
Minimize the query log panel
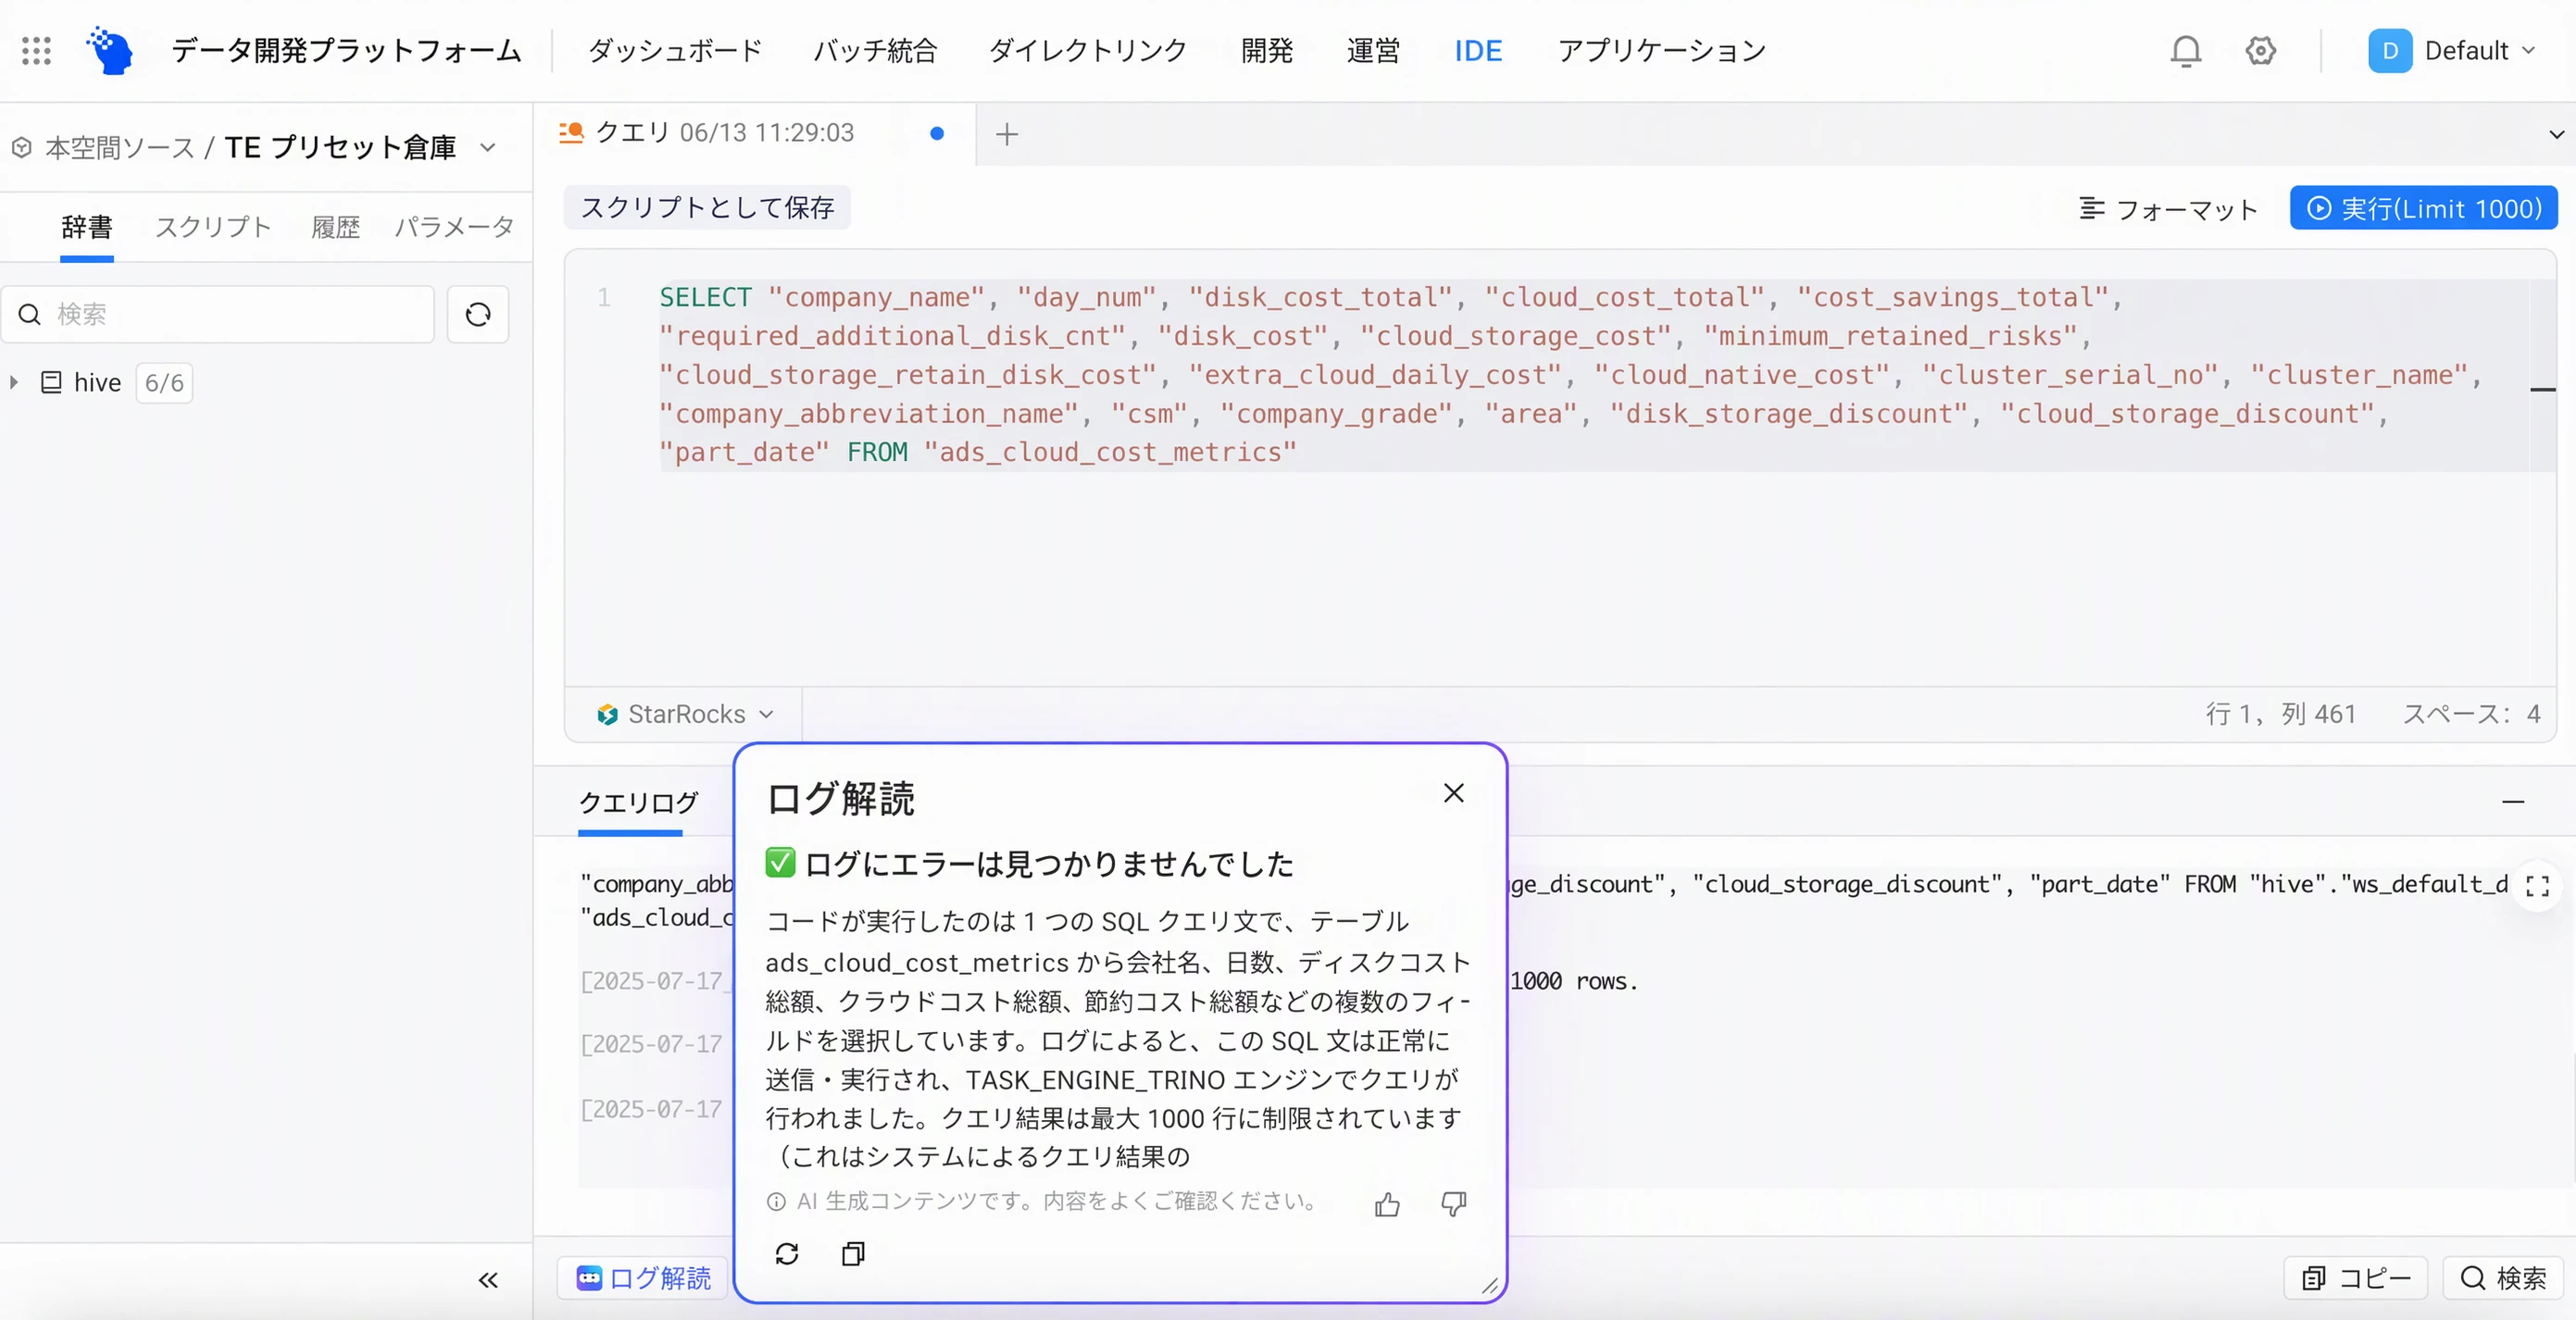pos(2513,802)
